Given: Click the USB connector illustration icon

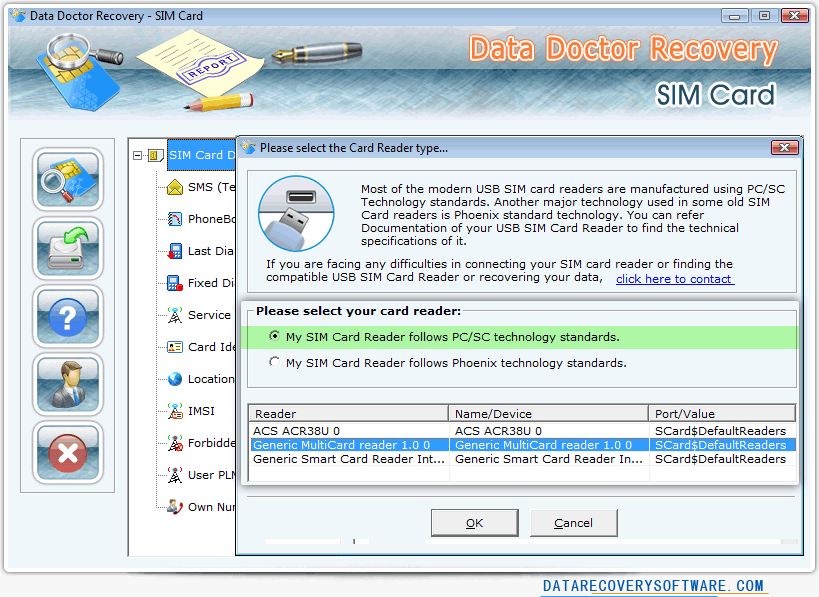Looking at the screenshot, I should point(296,214).
